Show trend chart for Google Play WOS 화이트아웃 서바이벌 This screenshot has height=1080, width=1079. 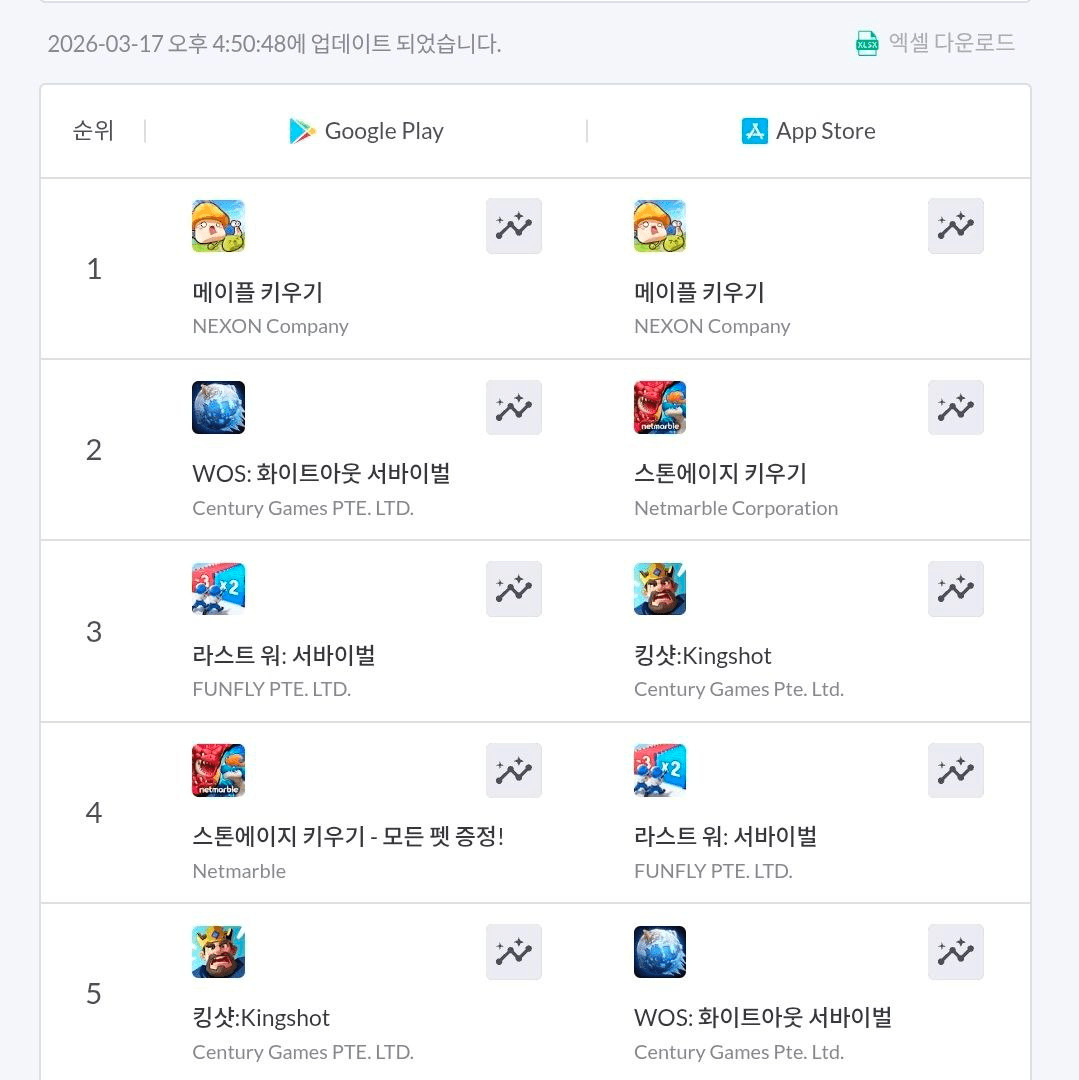click(514, 408)
